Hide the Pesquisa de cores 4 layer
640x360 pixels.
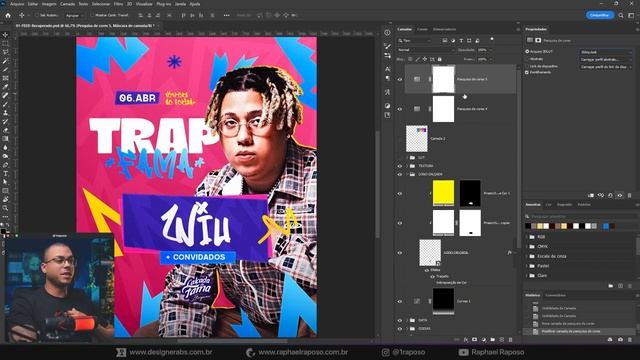pyautogui.click(x=400, y=109)
